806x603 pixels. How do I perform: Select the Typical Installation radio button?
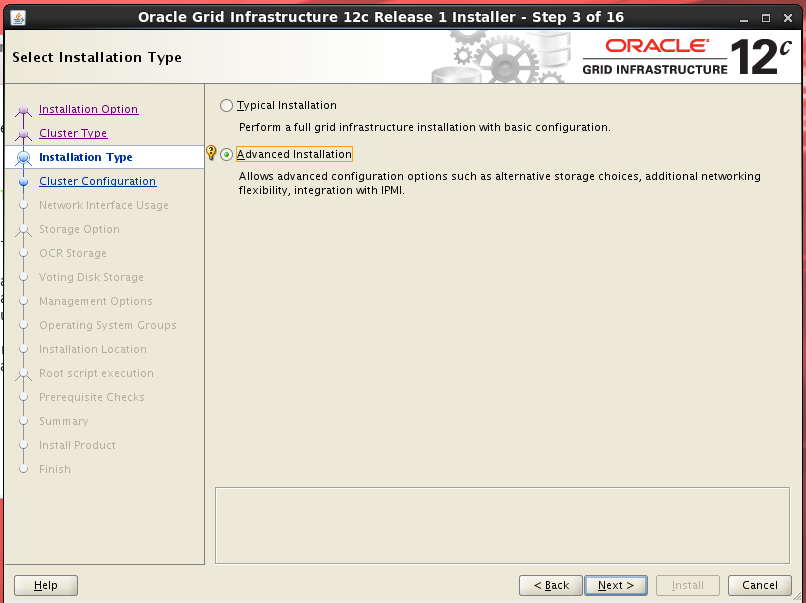[226, 105]
